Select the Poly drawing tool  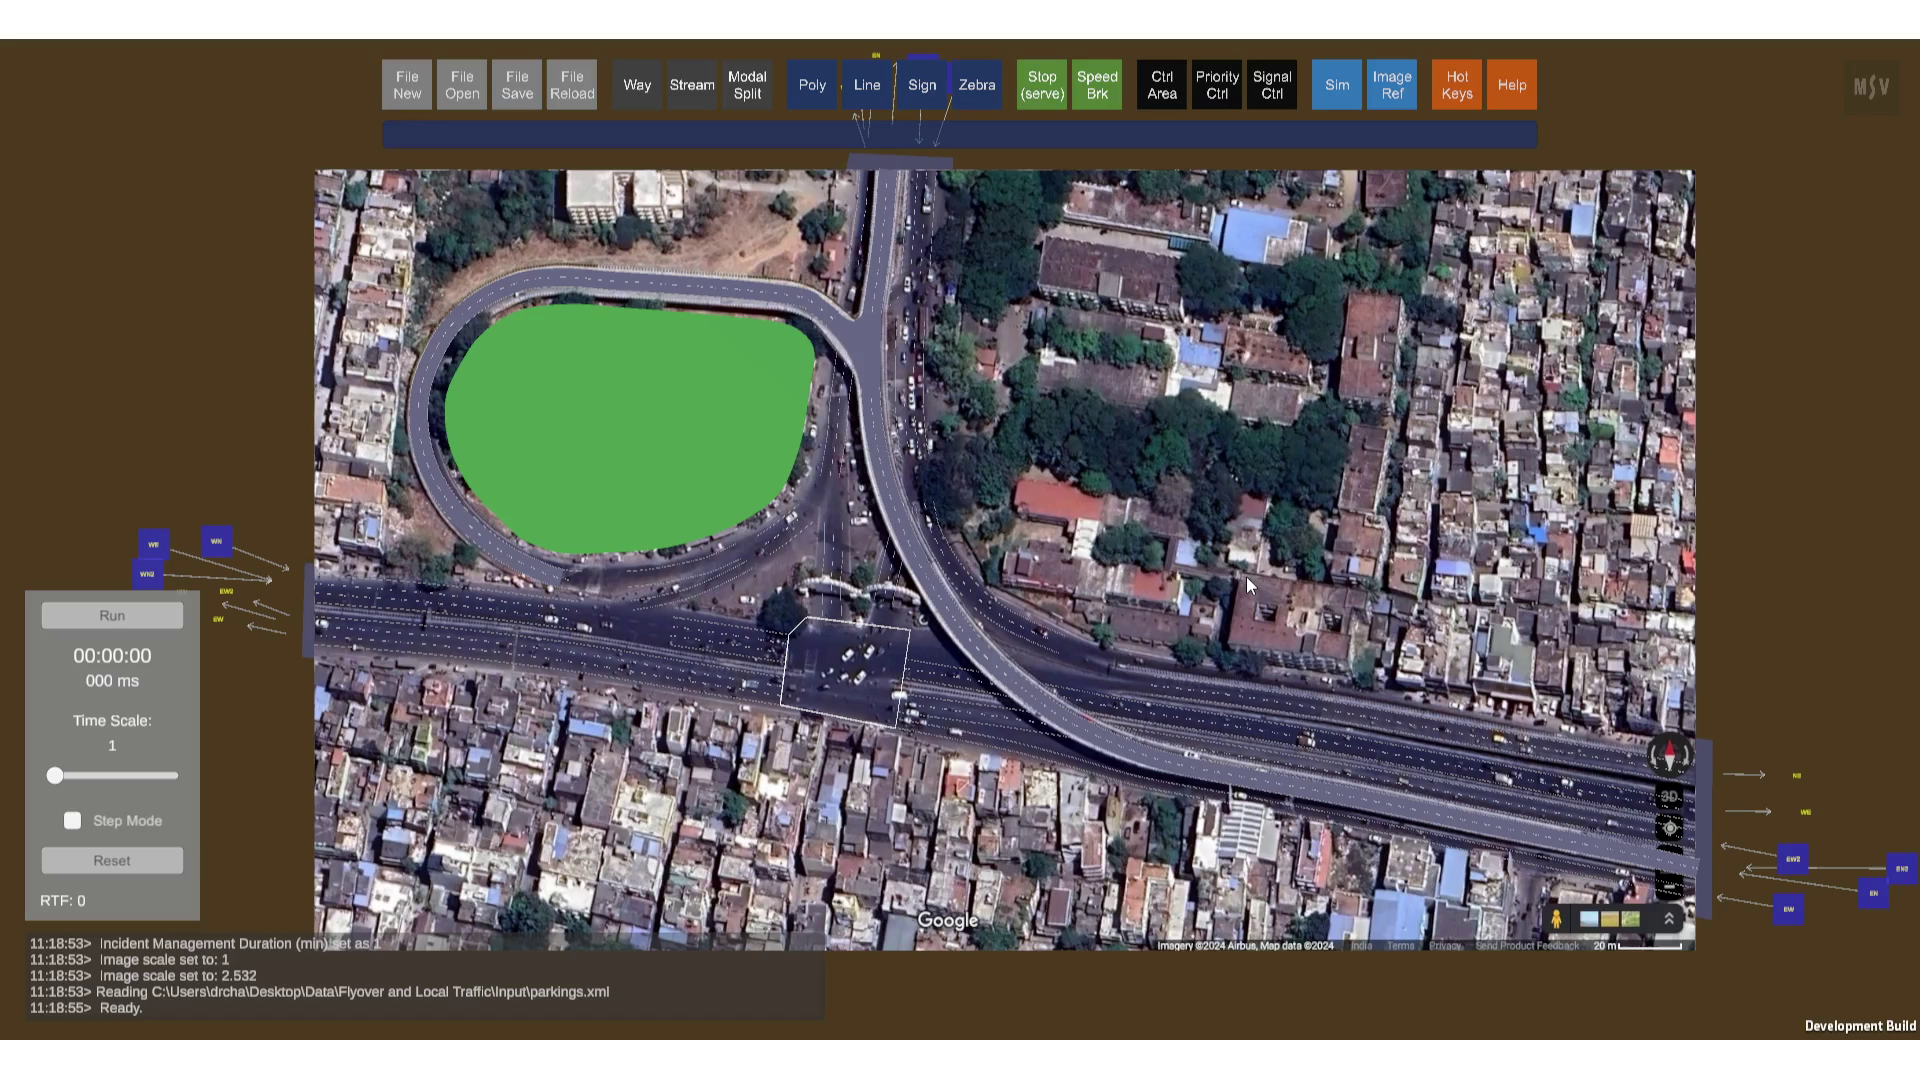812,85
